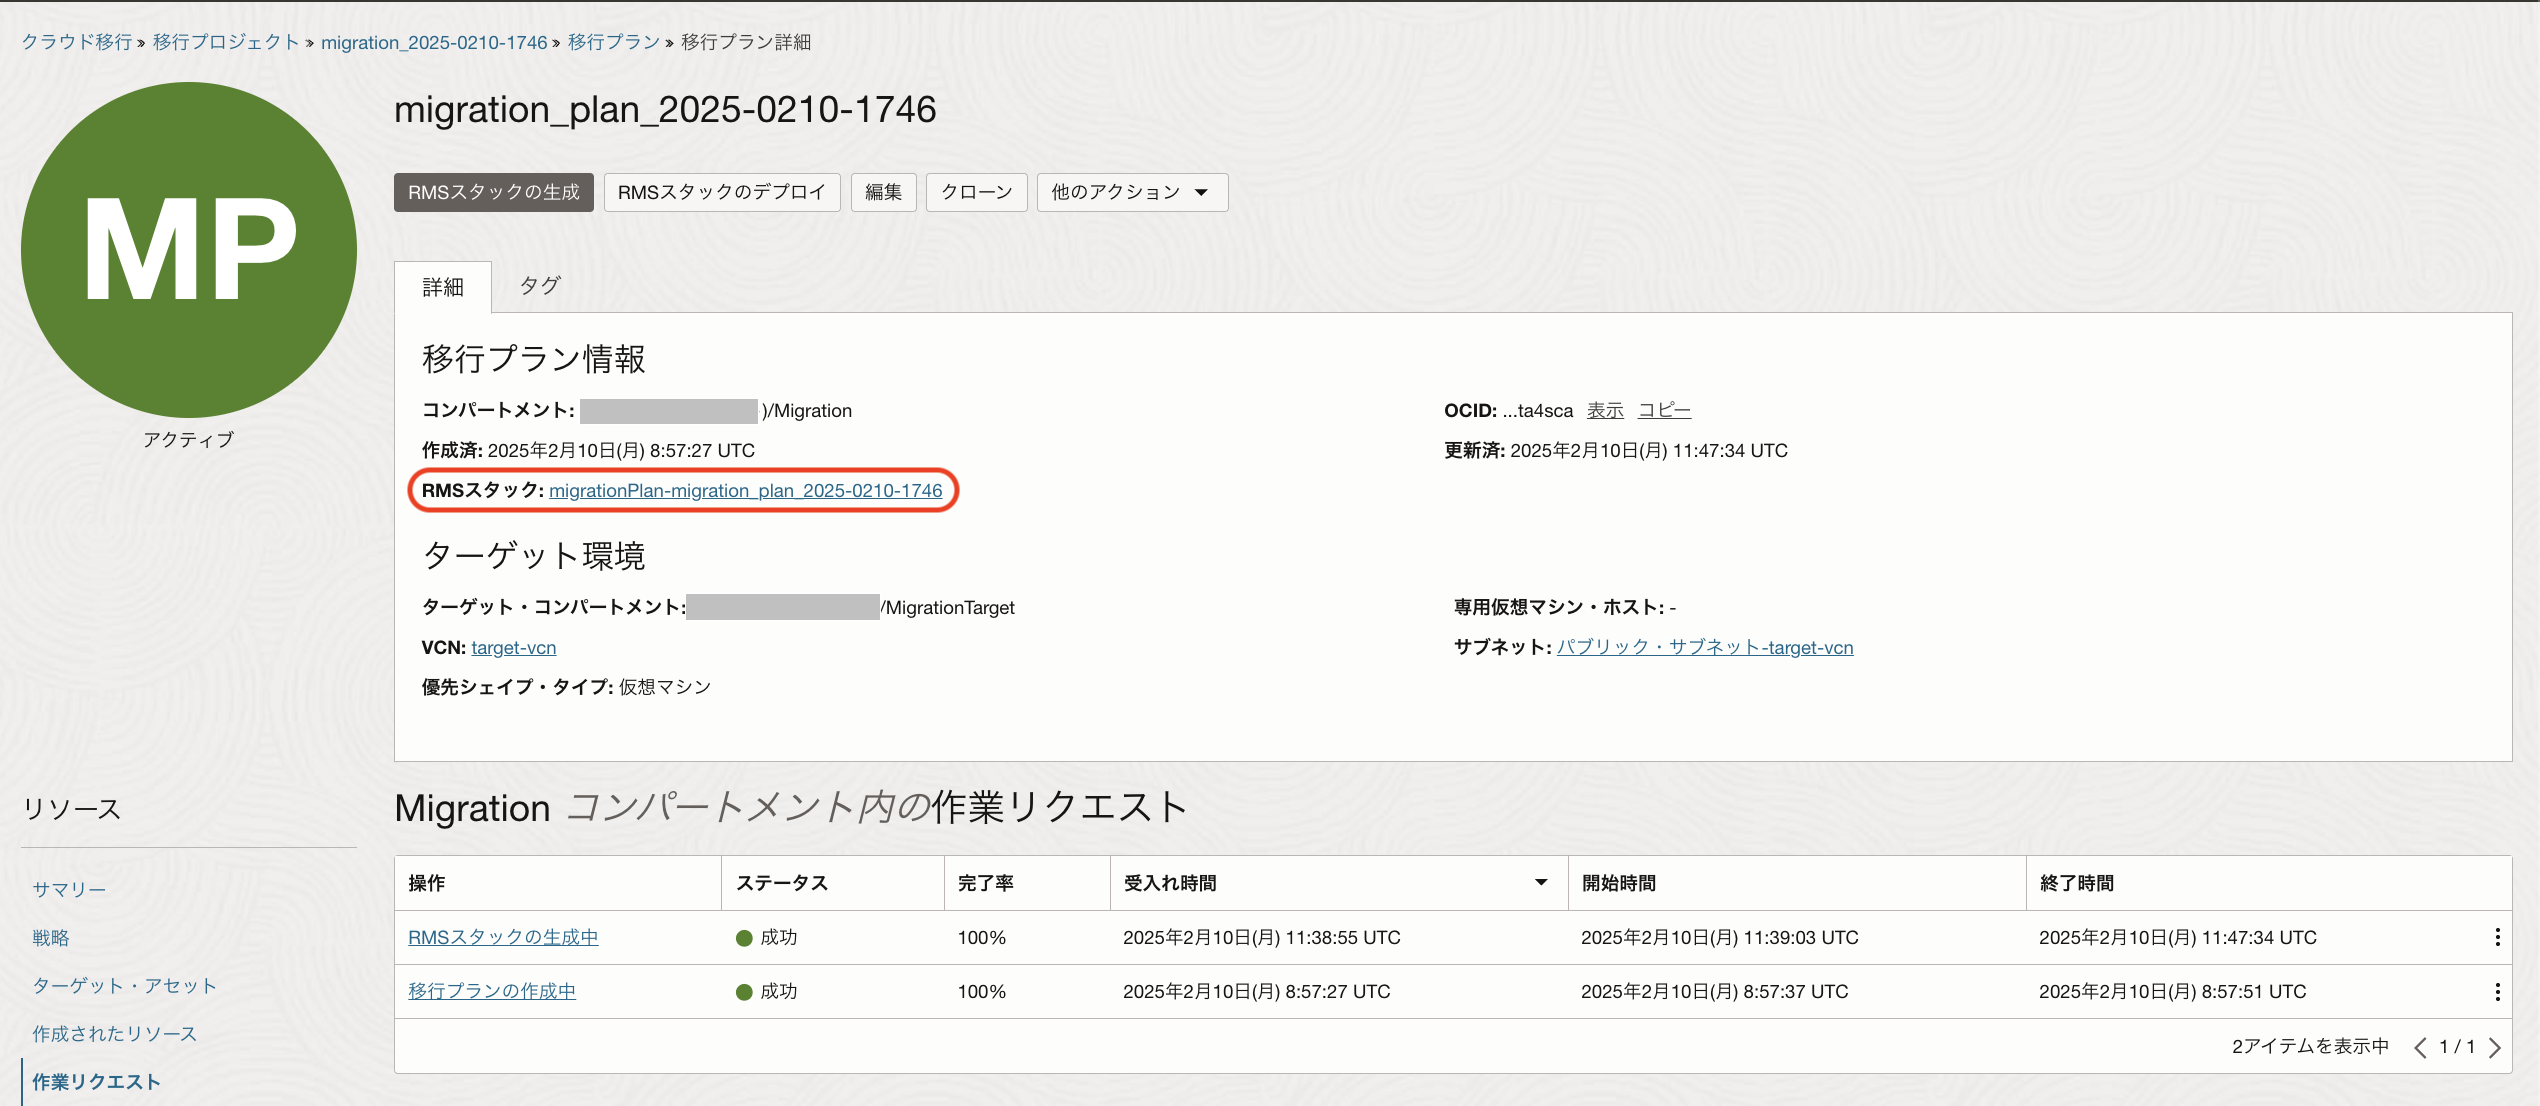Open kebab menu for 移行プランの作成中 row
2540x1106 pixels.
pos(2497,991)
